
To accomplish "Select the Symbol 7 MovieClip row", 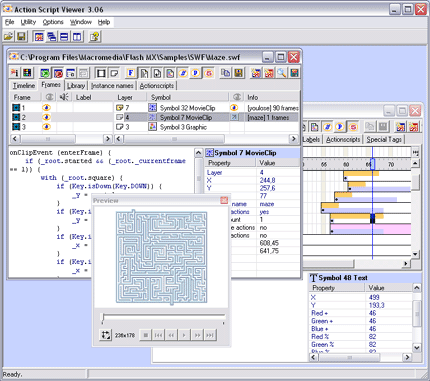I will pyautogui.click(x=206, y=117).
